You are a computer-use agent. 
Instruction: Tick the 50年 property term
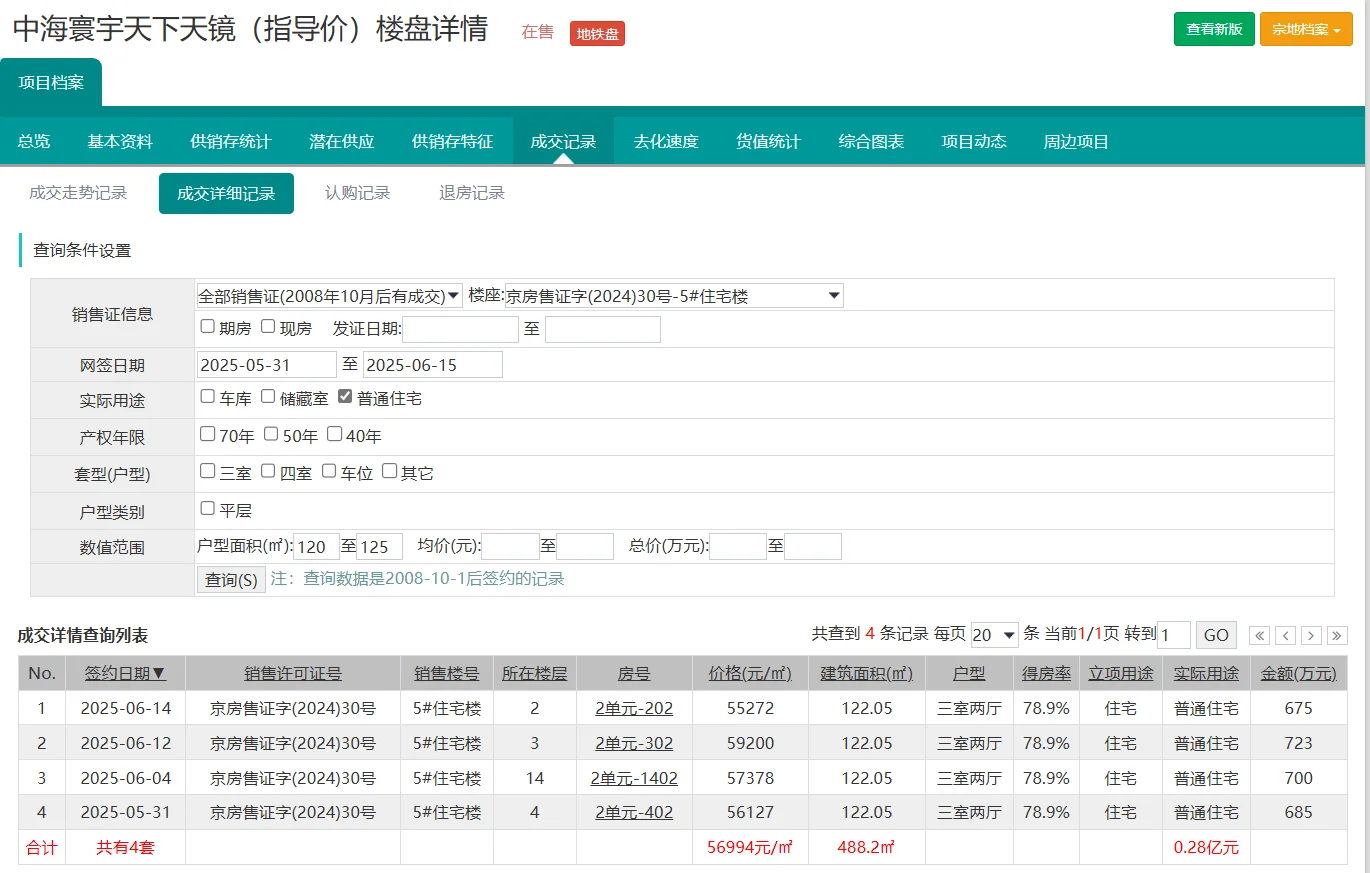click(271, 434)
